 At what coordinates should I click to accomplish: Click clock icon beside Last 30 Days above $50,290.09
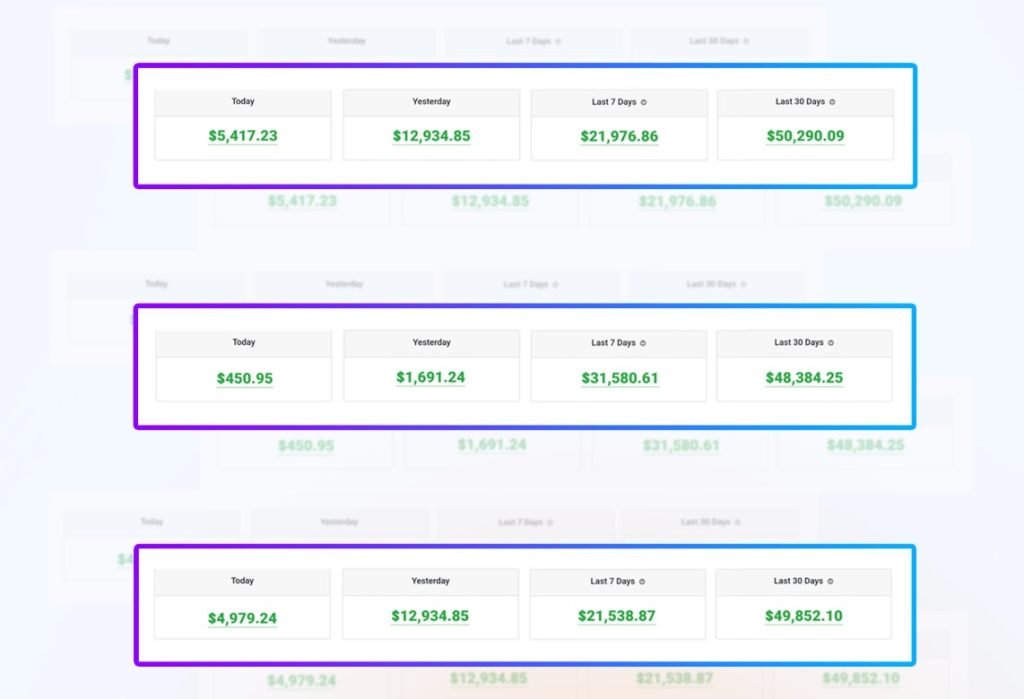[832, 102]
